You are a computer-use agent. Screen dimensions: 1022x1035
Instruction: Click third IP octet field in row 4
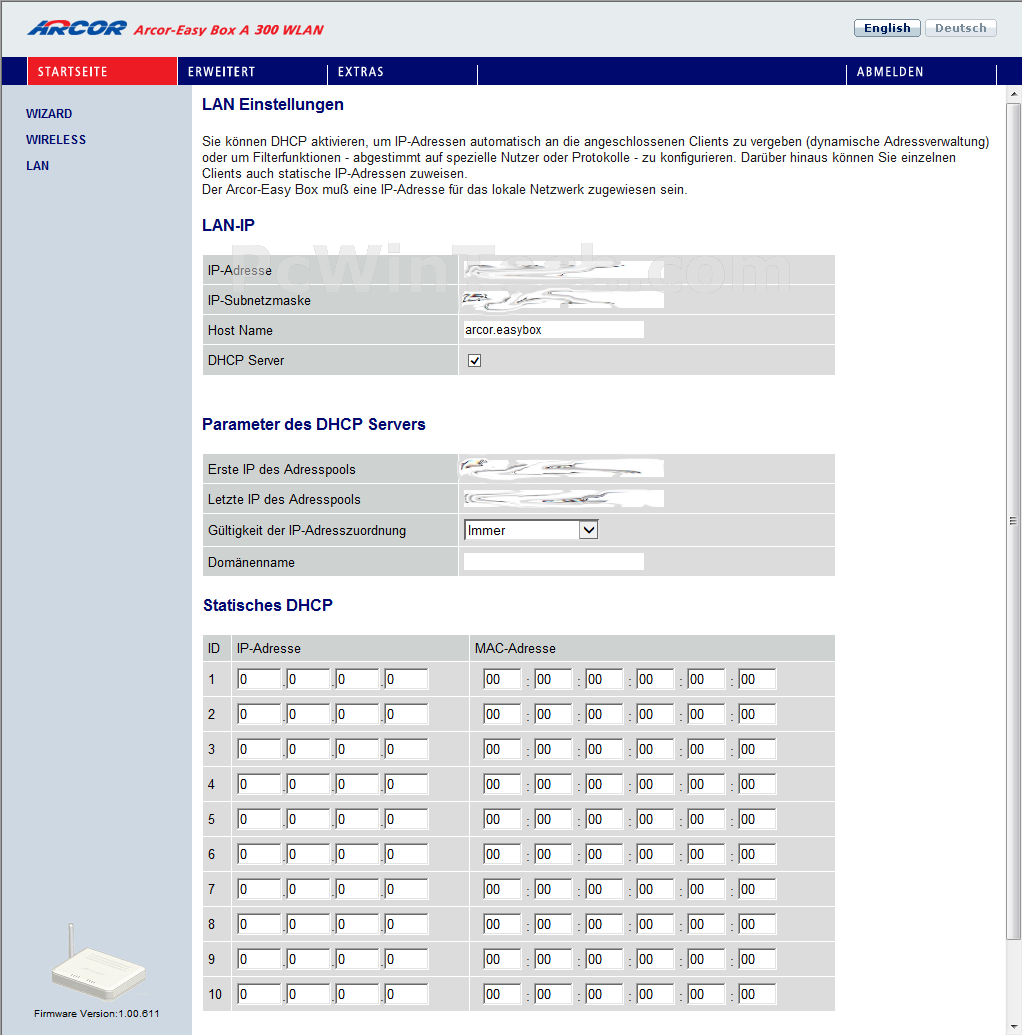pos(357,784)
